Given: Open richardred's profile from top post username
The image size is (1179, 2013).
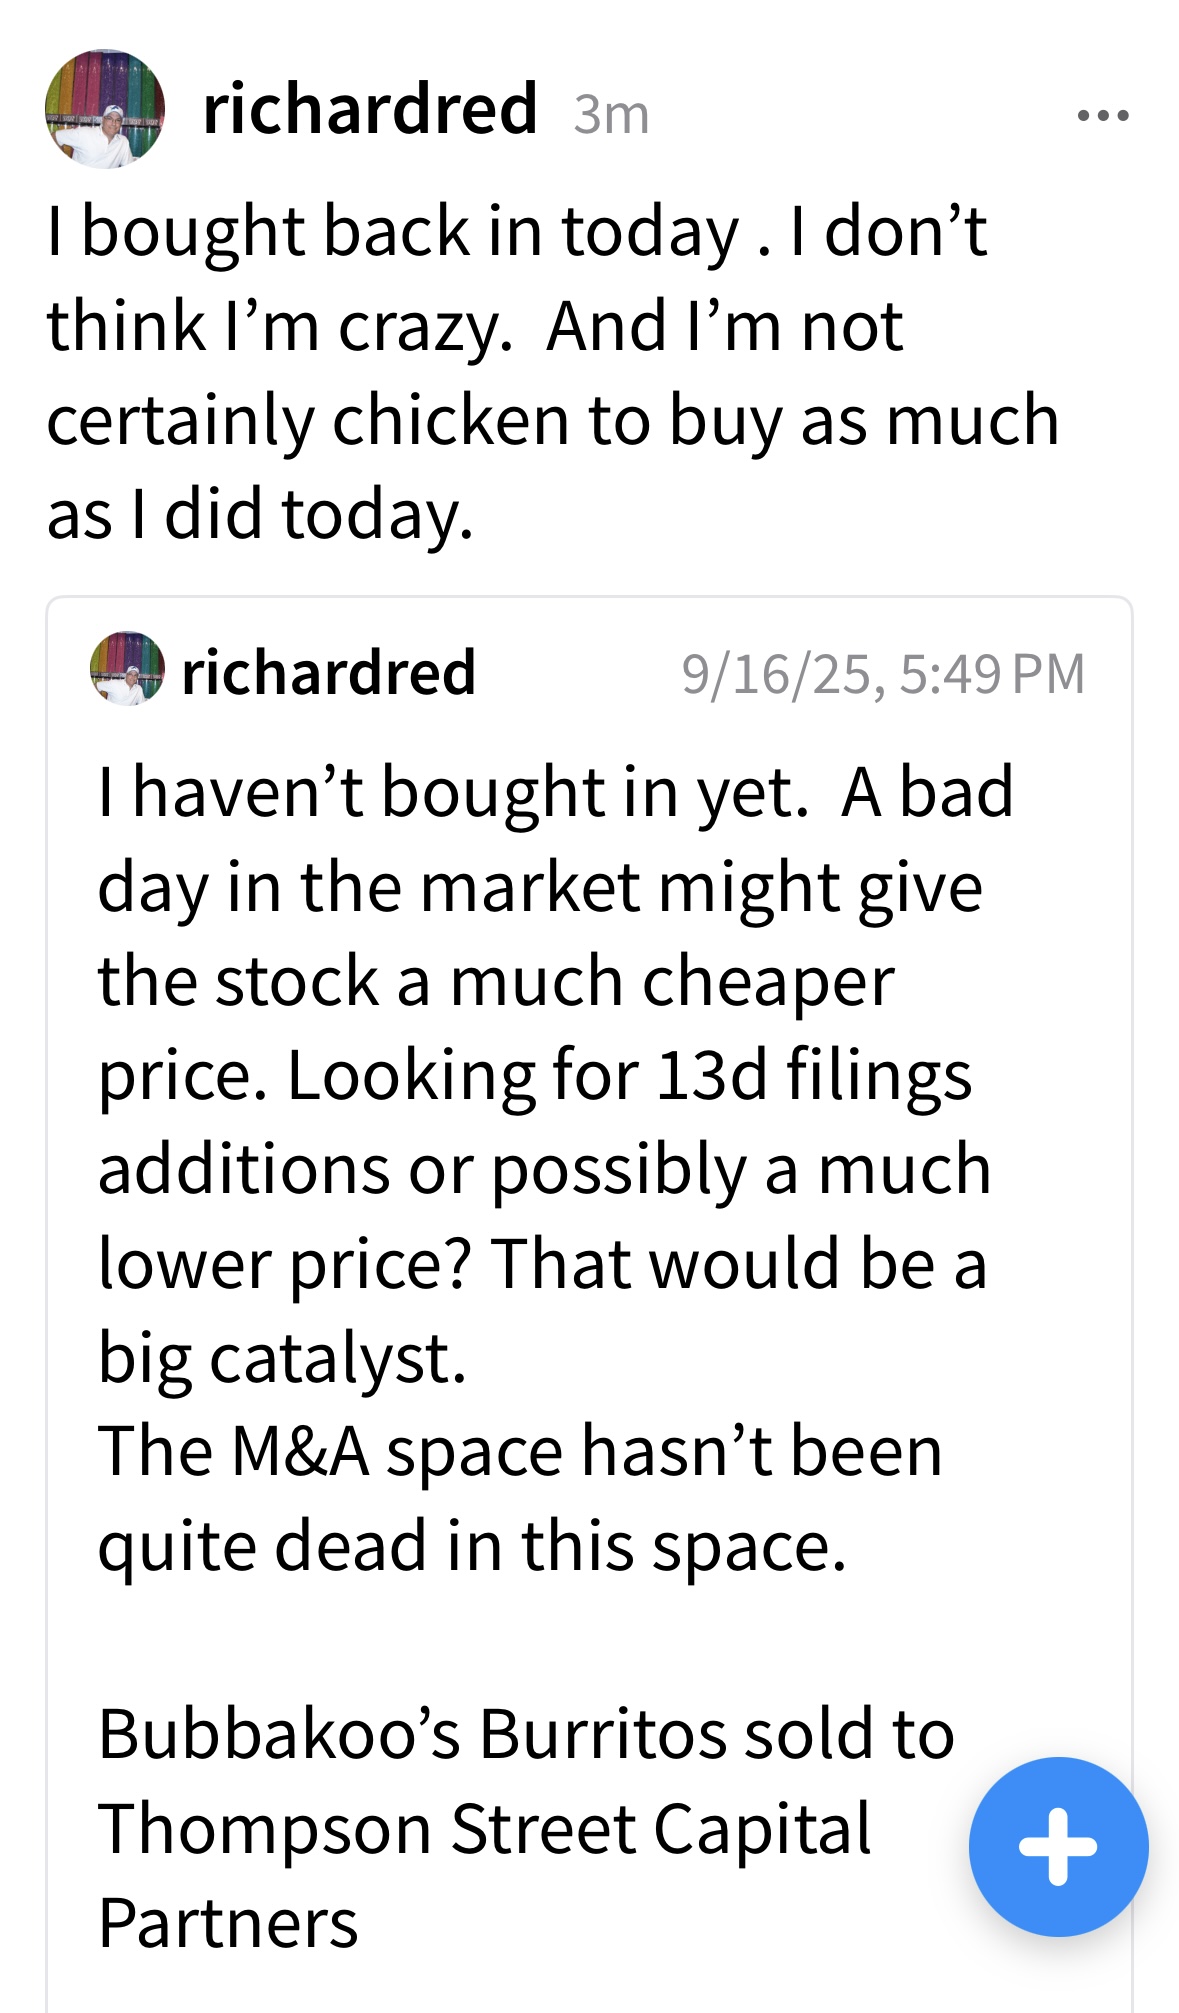Looking at the screenshot, I should click(370, 109).
